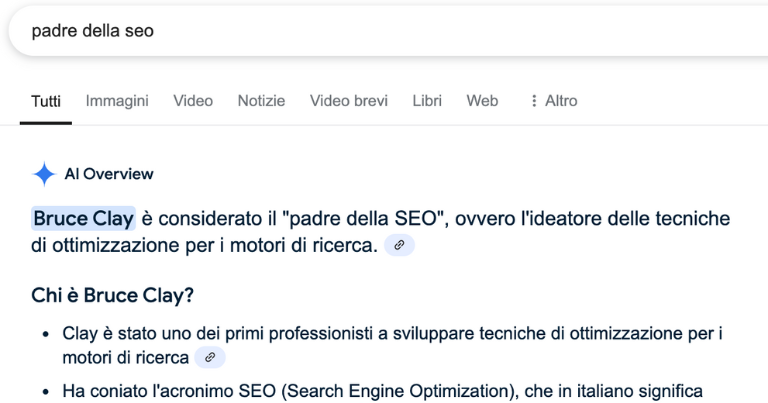Select the Libri tab
The image size is (768, 403).
427,101
